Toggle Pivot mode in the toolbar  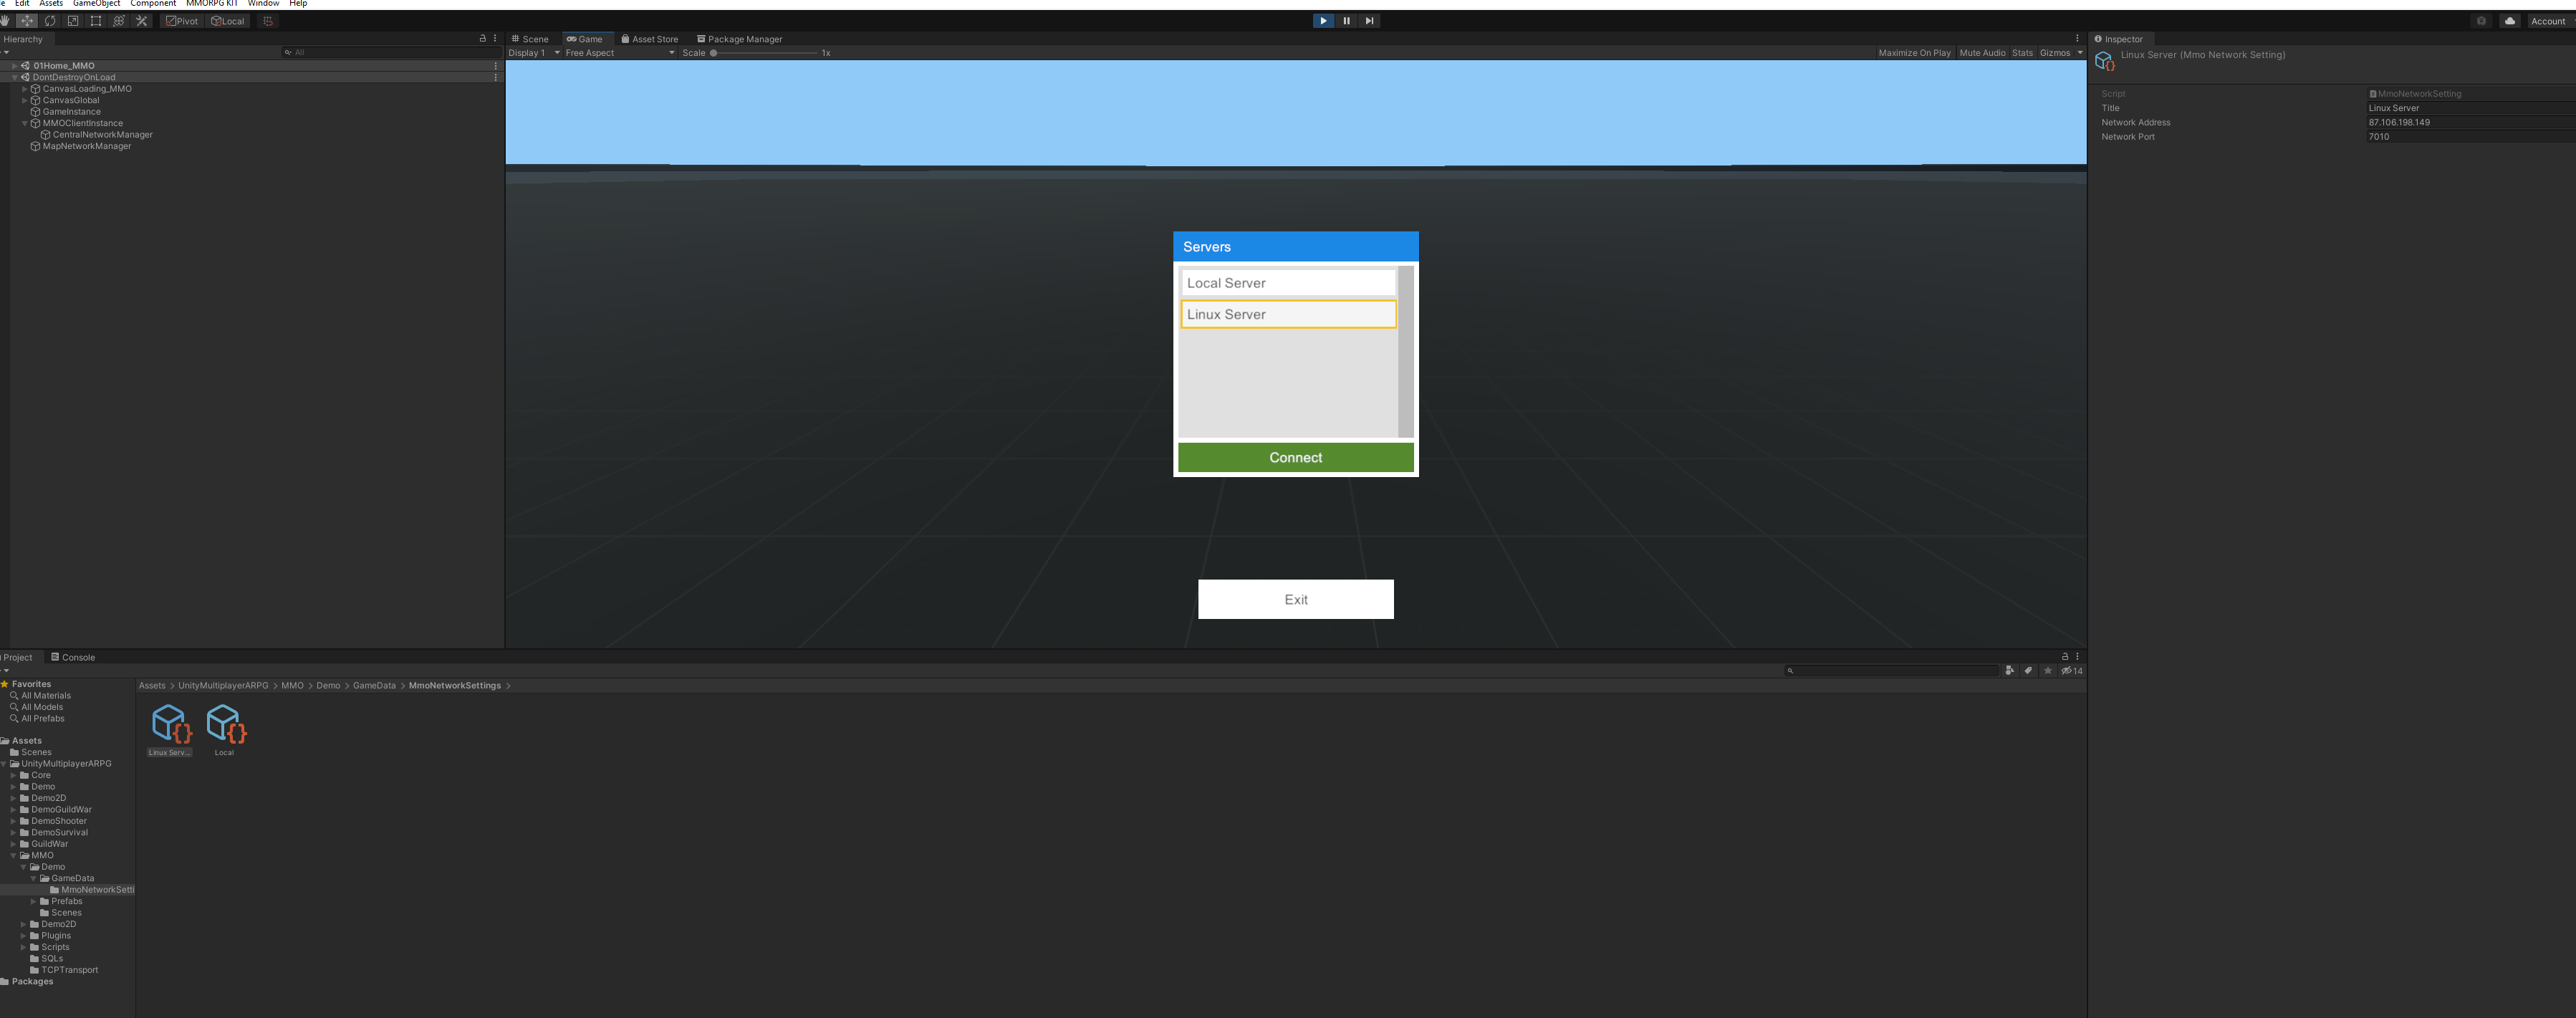point(181,20)
